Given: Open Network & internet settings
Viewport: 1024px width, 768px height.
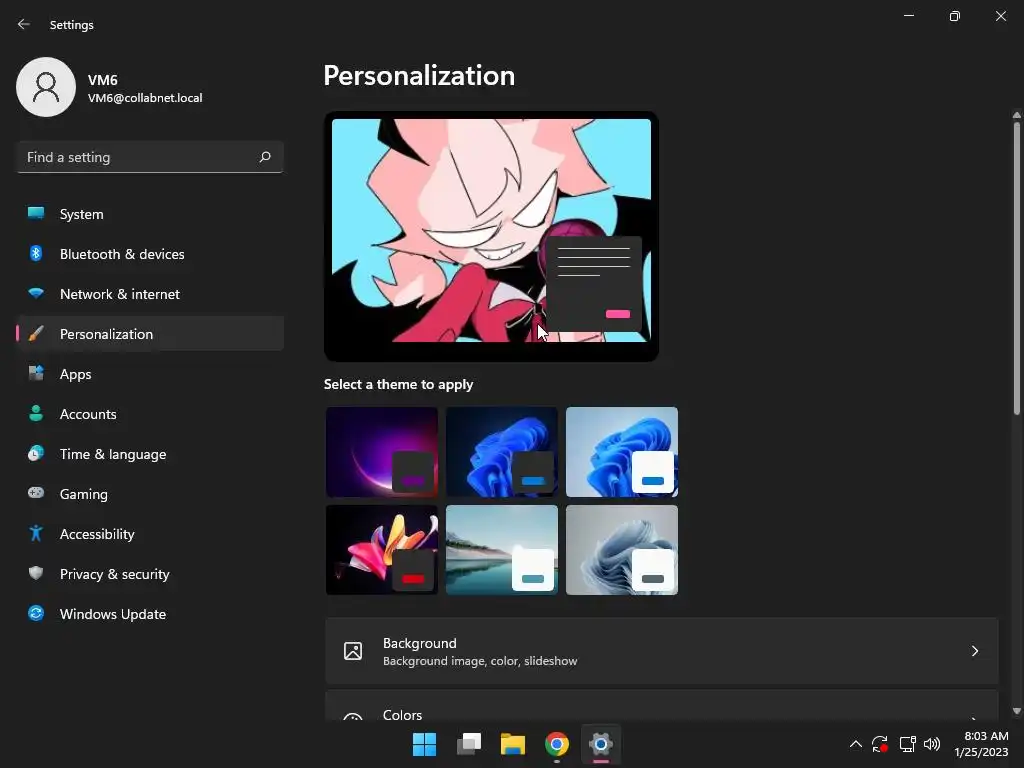Looking at the screenshot, I should [150, 294].
